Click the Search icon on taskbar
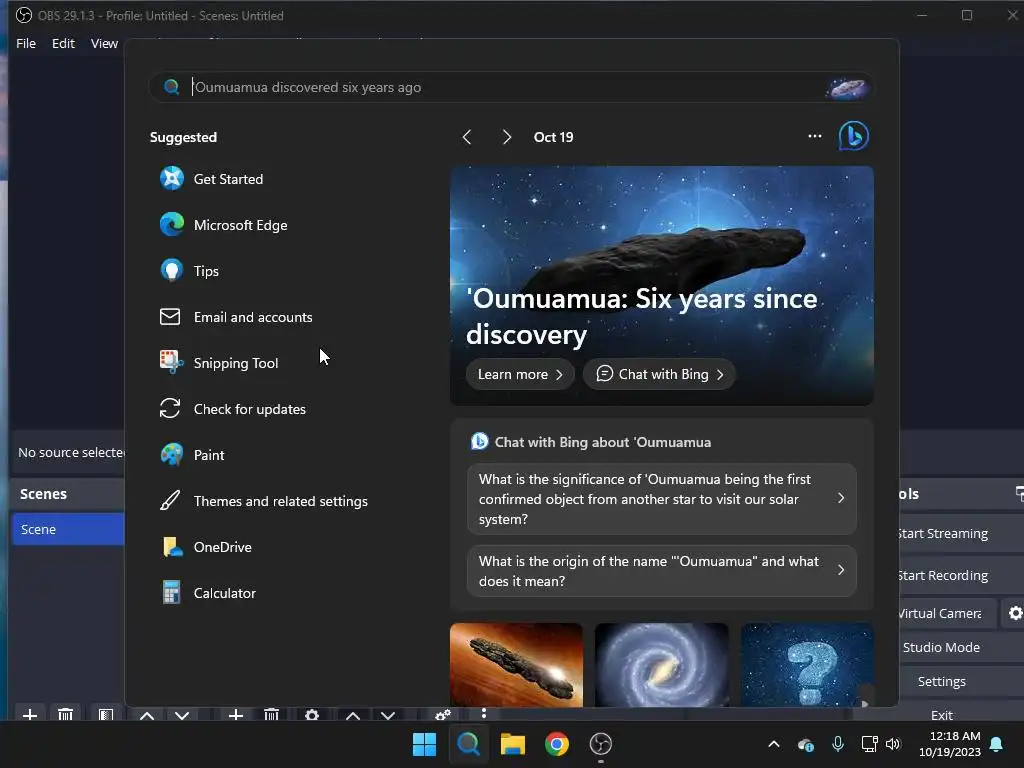1024x768 pixels. pos(468,744)
